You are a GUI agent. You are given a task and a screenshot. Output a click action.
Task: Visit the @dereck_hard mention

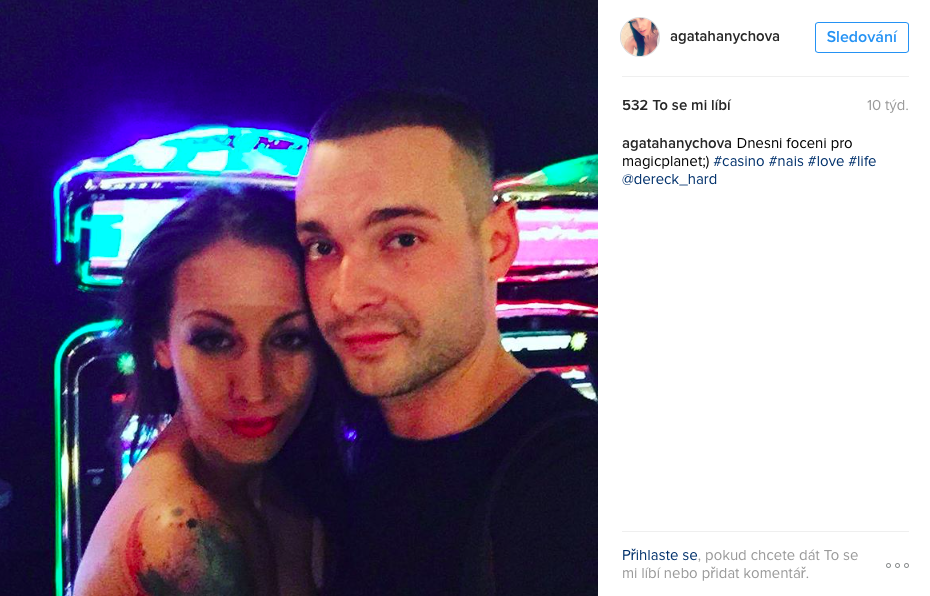(669, 179)
